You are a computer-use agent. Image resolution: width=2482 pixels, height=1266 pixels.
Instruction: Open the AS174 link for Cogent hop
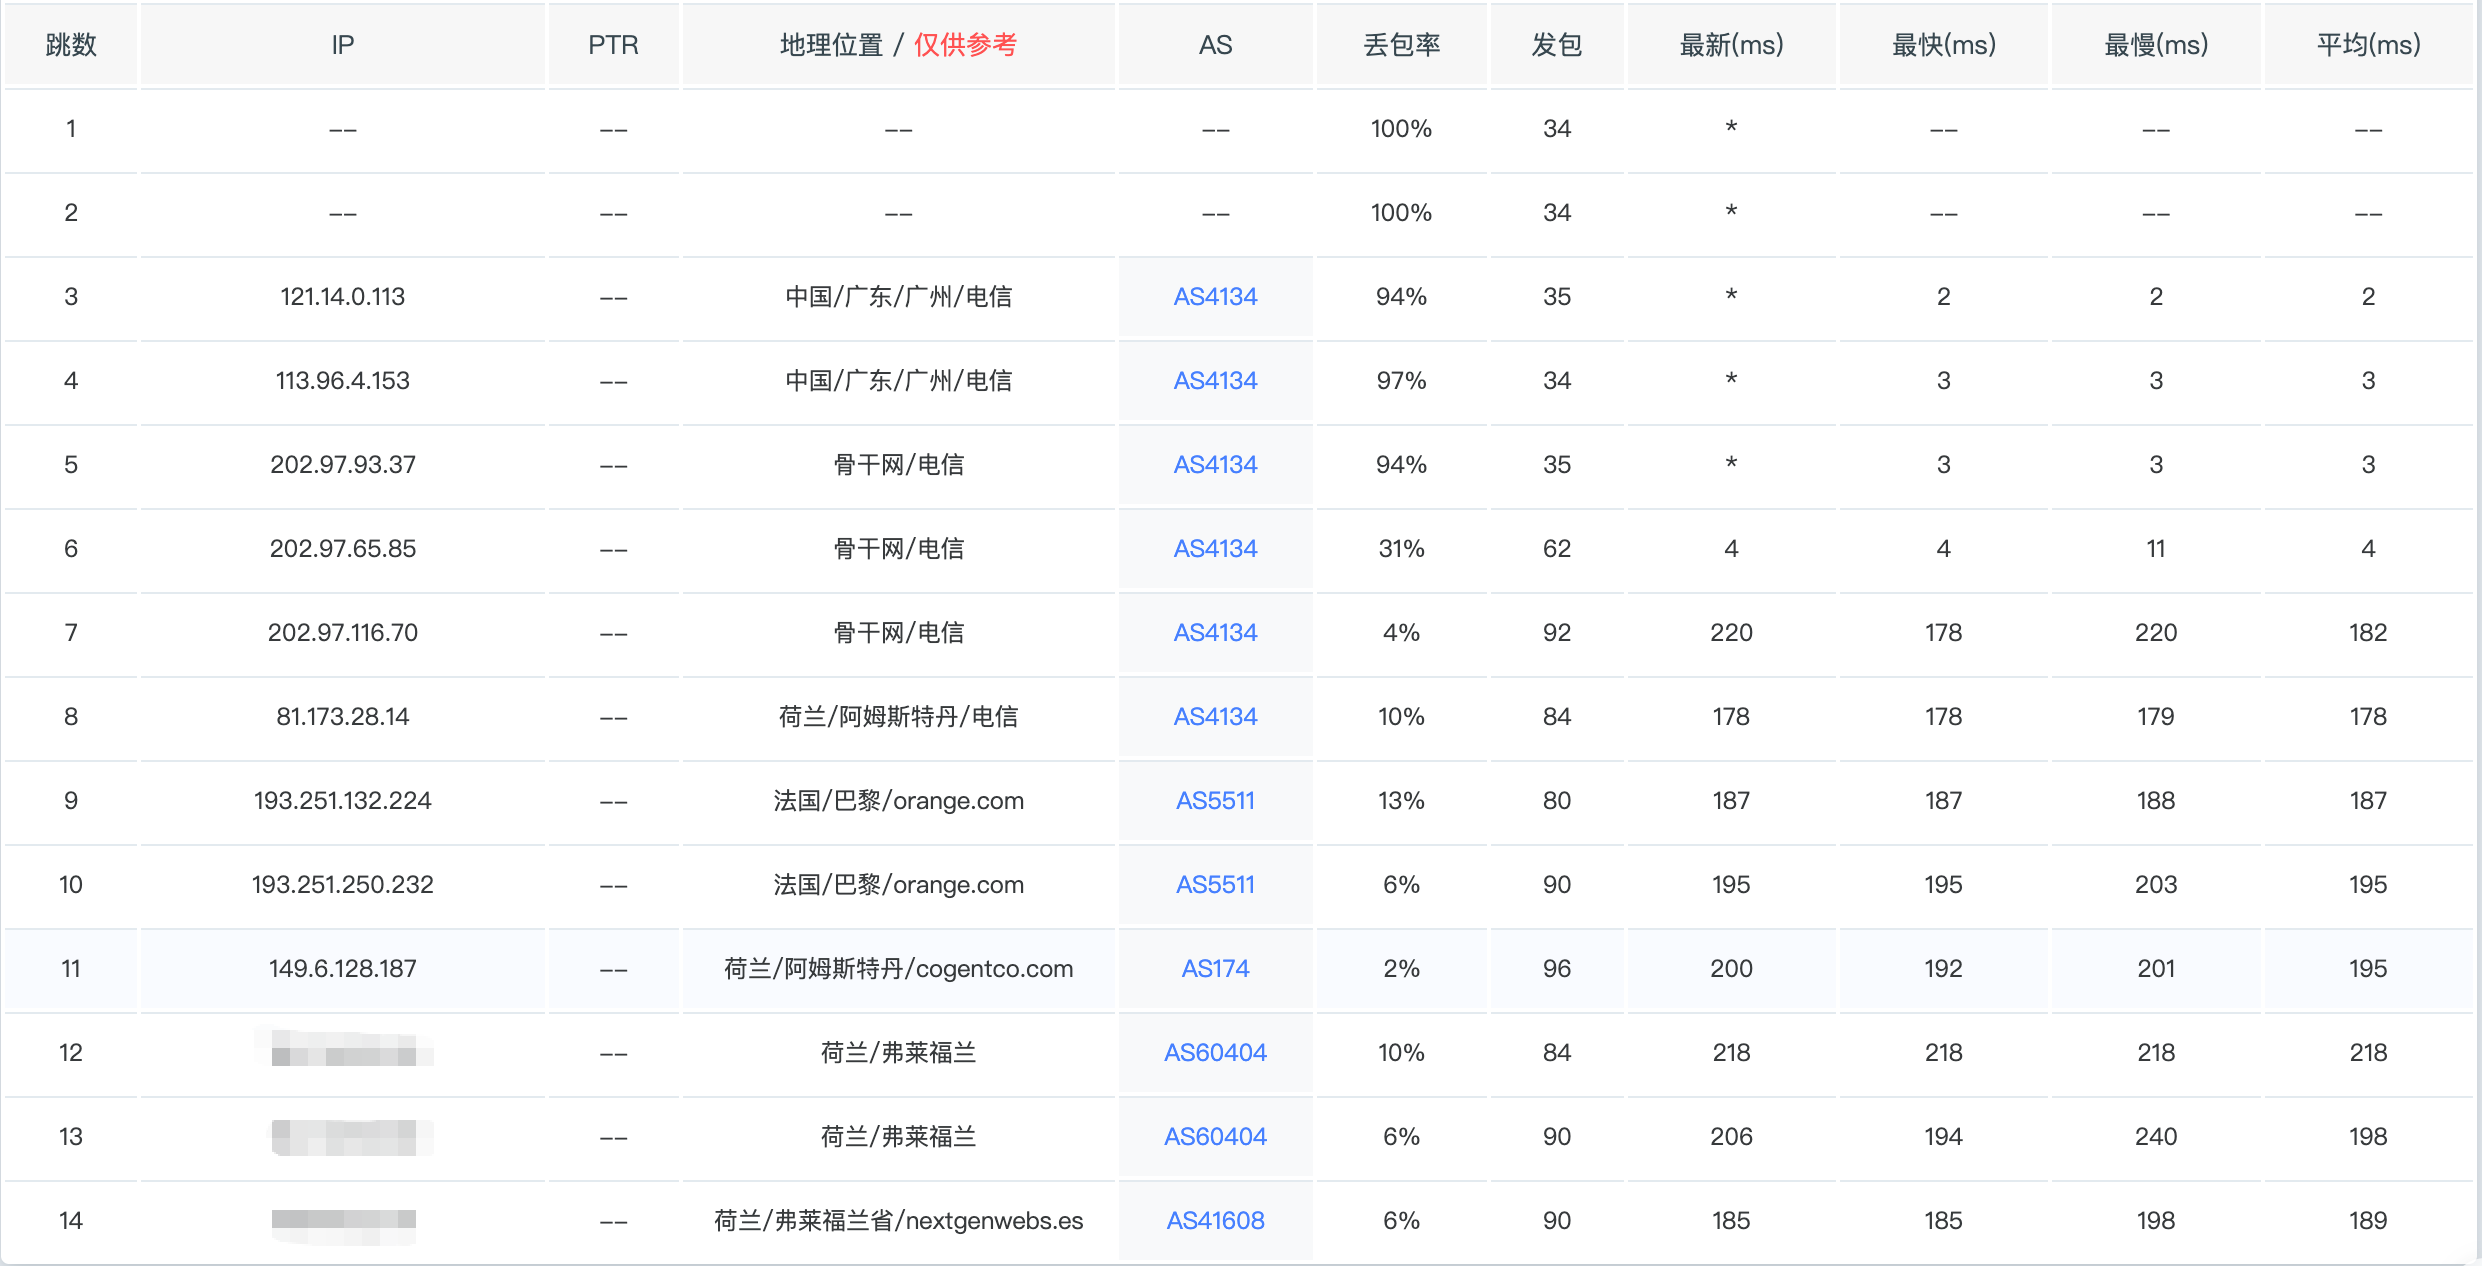coord(1215,969)
